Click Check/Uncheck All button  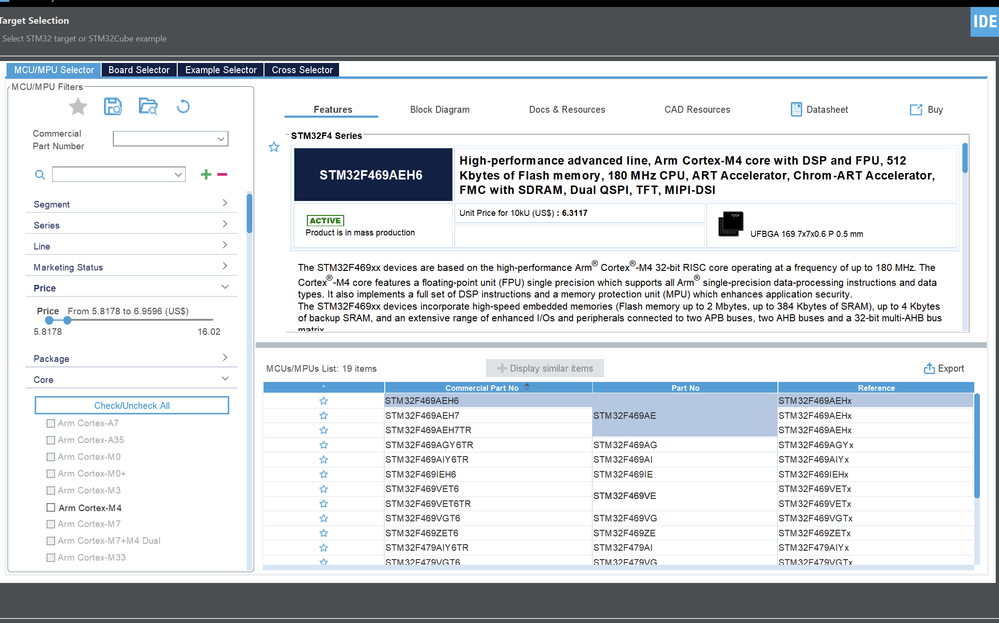click(132, 405)
